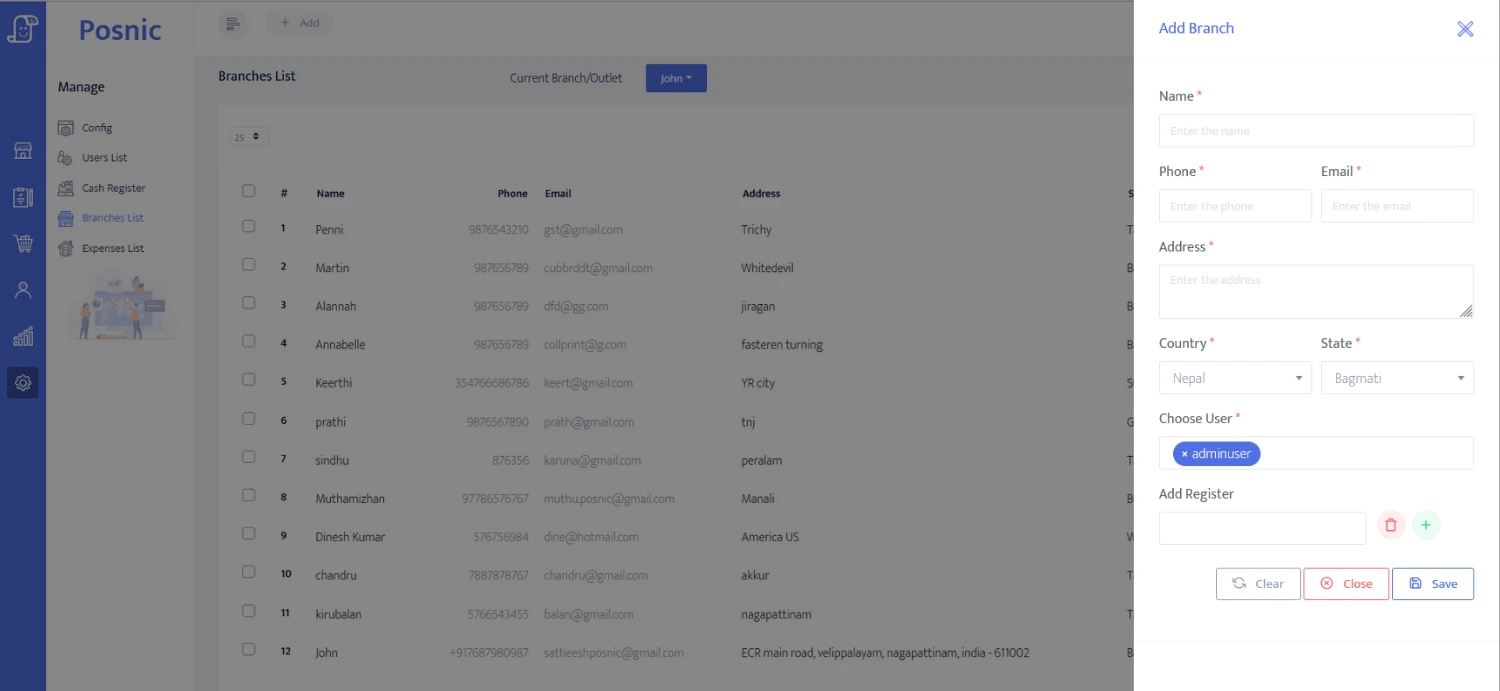Go to Cash Register in Manage menu
This screenshot has width=1500, height=691.
[113, 188]
